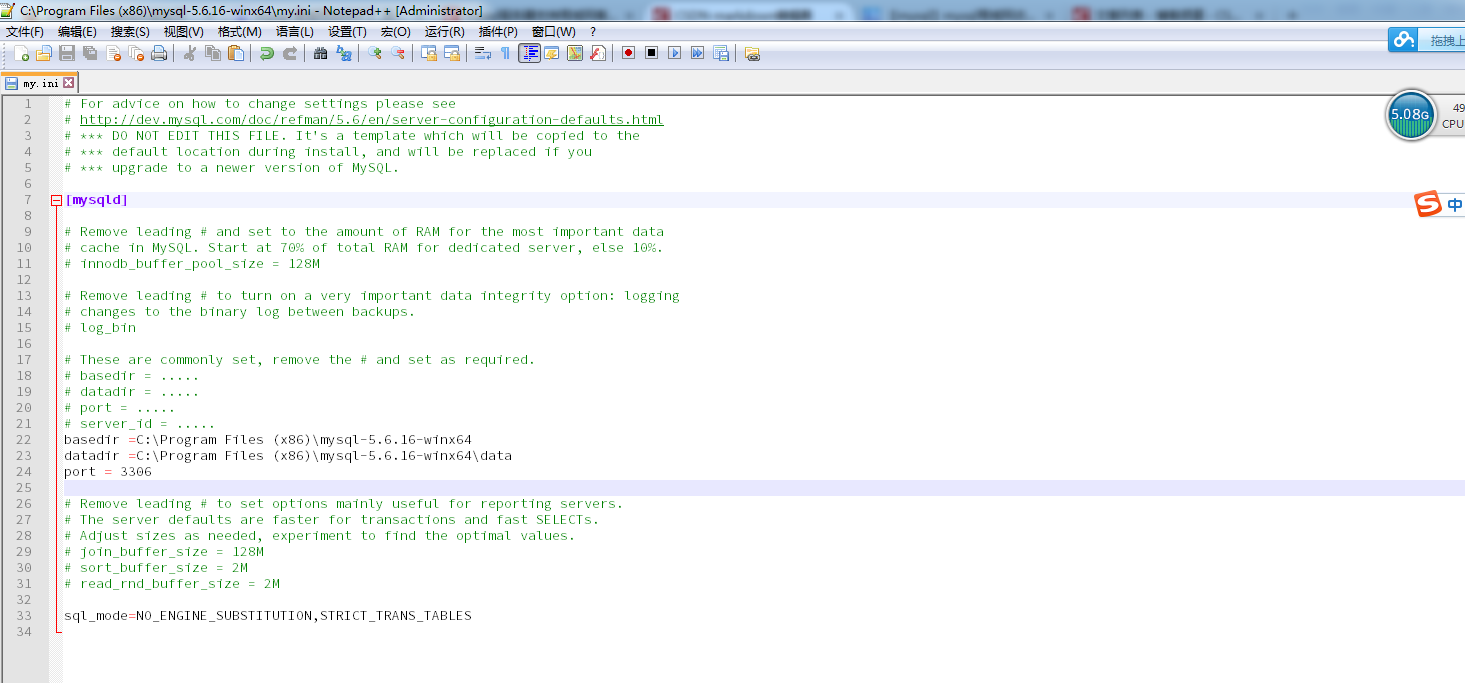
Task: Collapse the [mysqld] fold marker
Action: 56,200
